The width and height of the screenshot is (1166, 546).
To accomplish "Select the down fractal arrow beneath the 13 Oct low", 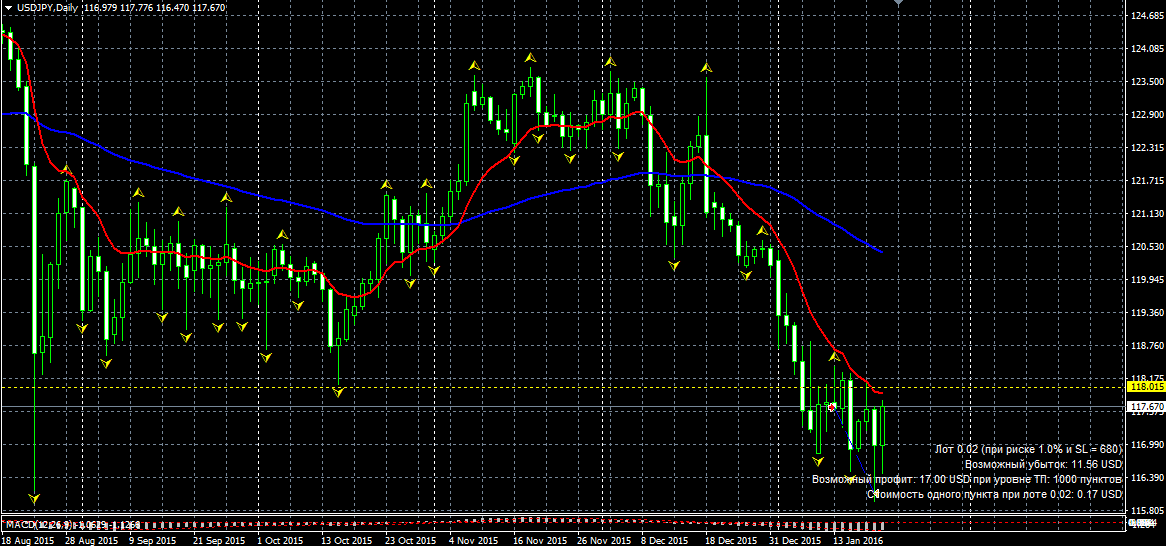I will (339, 391).
